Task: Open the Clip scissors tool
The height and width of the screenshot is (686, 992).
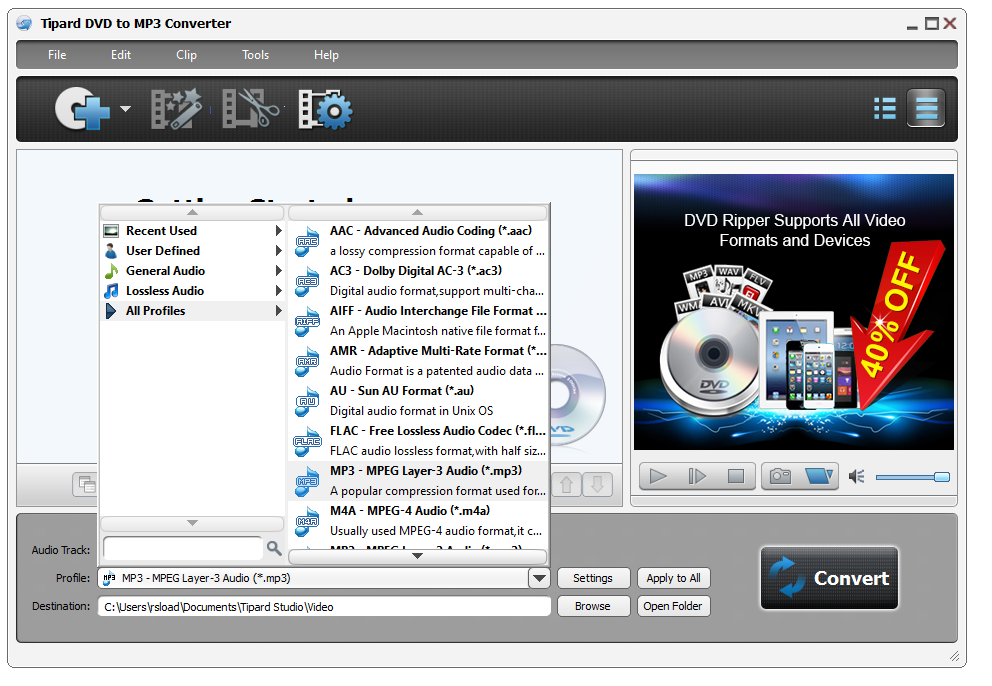Action: point(251,109)
